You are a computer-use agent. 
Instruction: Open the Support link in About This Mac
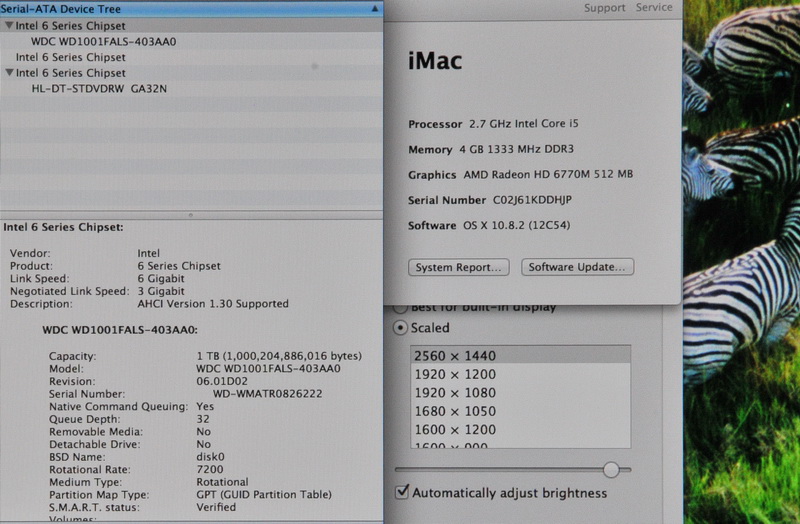(x=604, y=8)
